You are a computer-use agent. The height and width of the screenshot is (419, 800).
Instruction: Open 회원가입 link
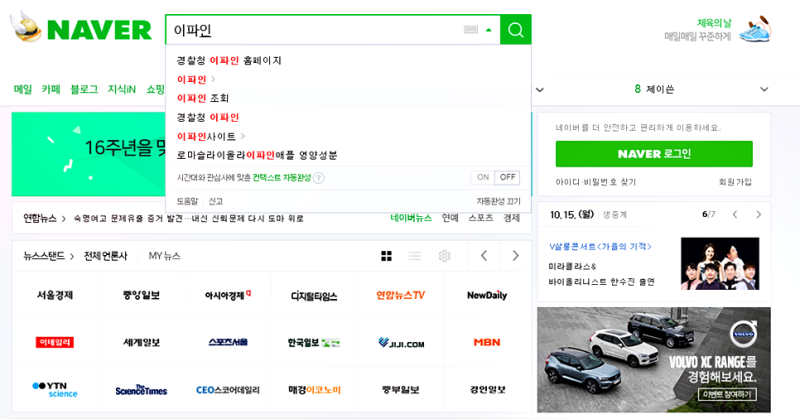[x=735, y=182]
